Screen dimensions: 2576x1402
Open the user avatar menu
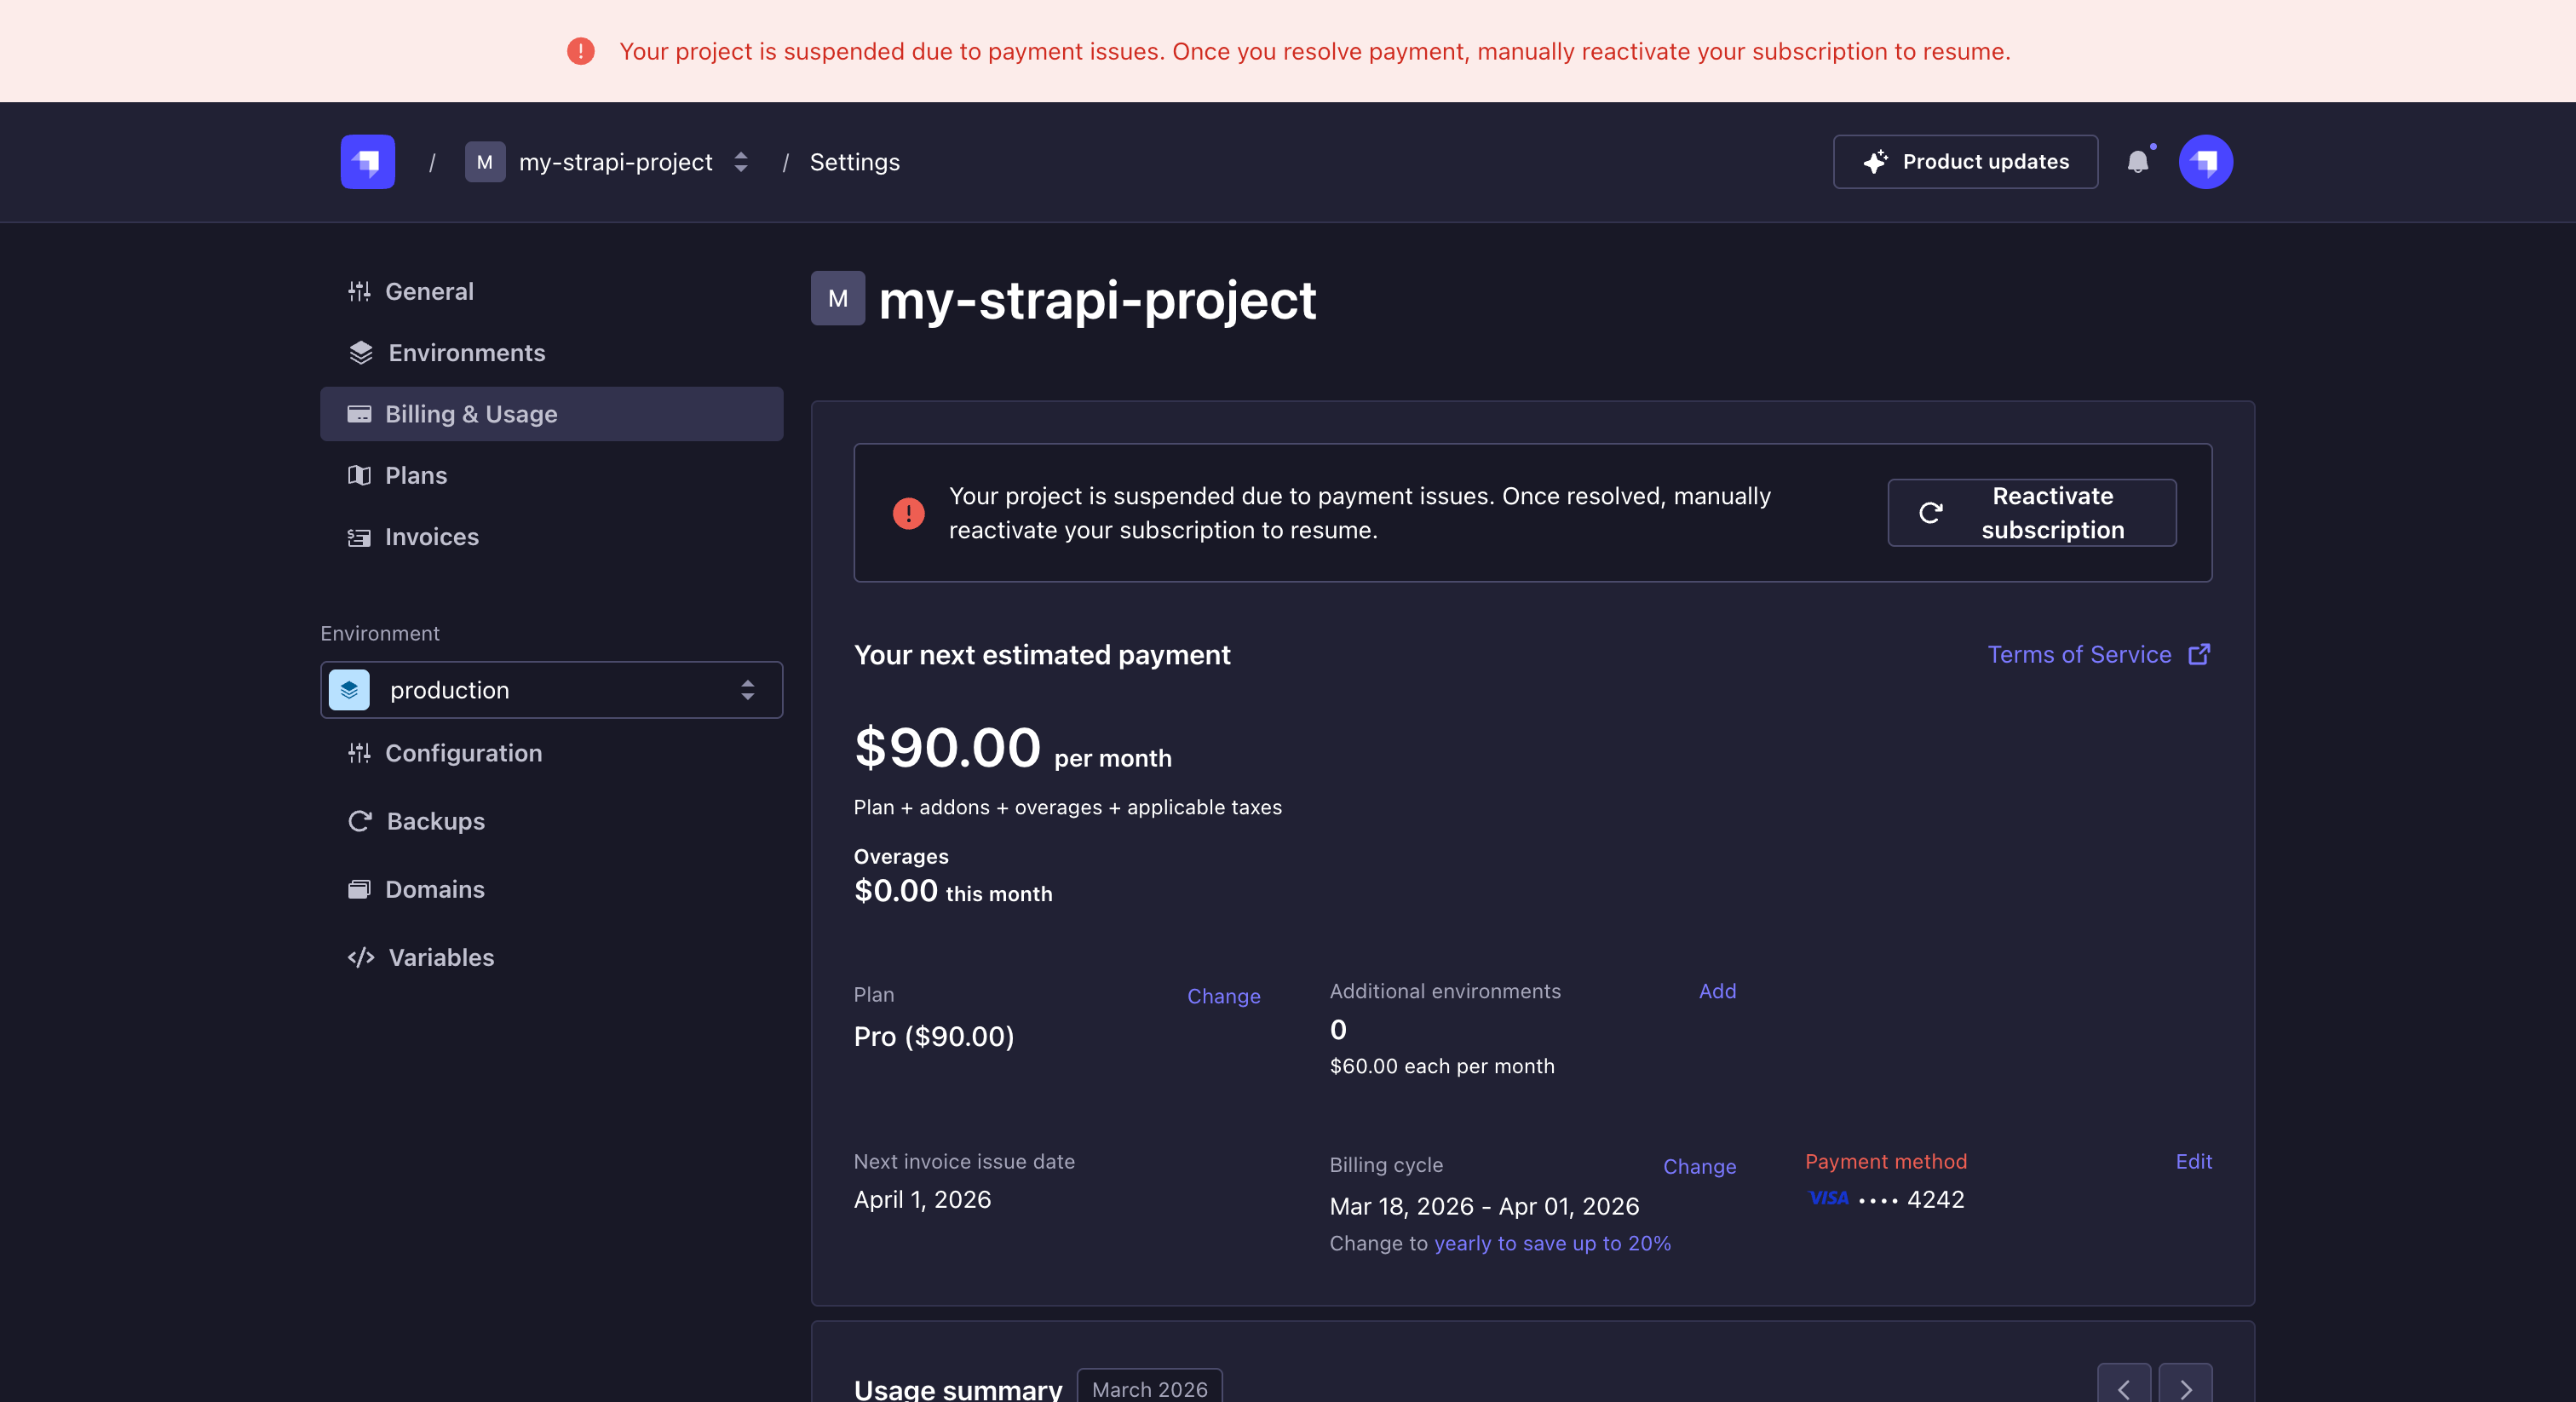coord(2205,162)
